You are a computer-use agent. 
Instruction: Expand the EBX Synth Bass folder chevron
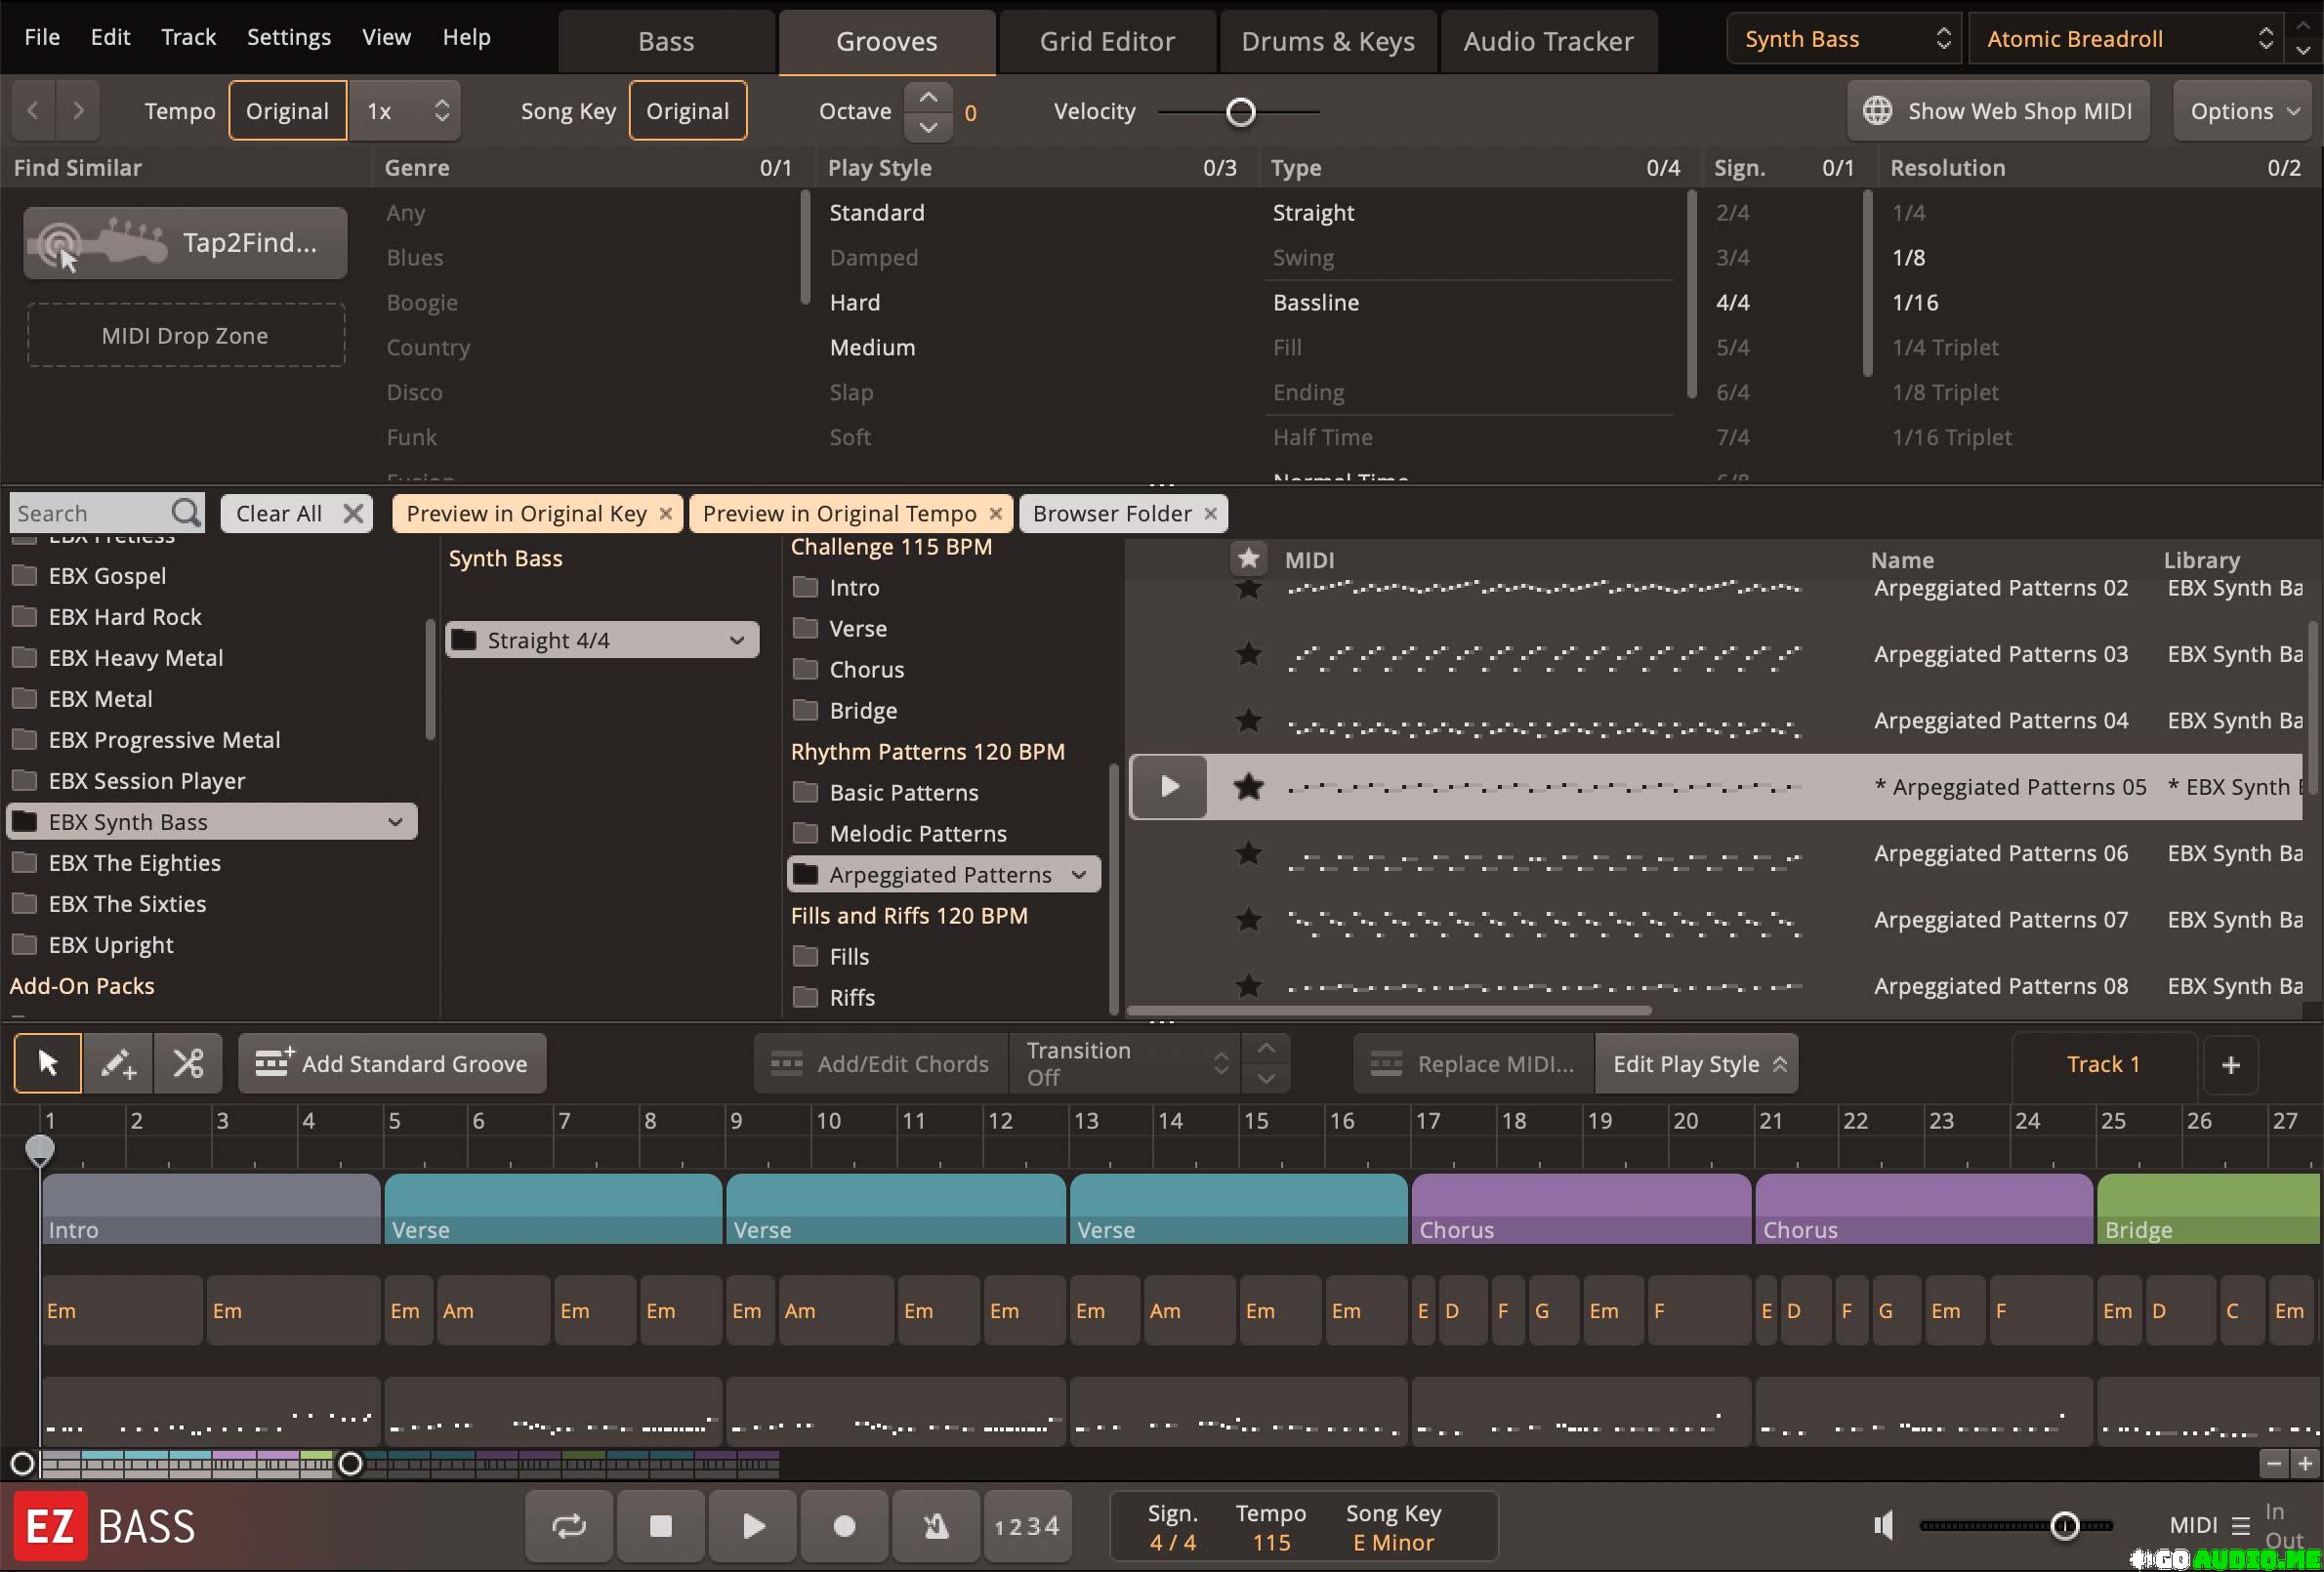pyautogui.click(x=395, y=822)
